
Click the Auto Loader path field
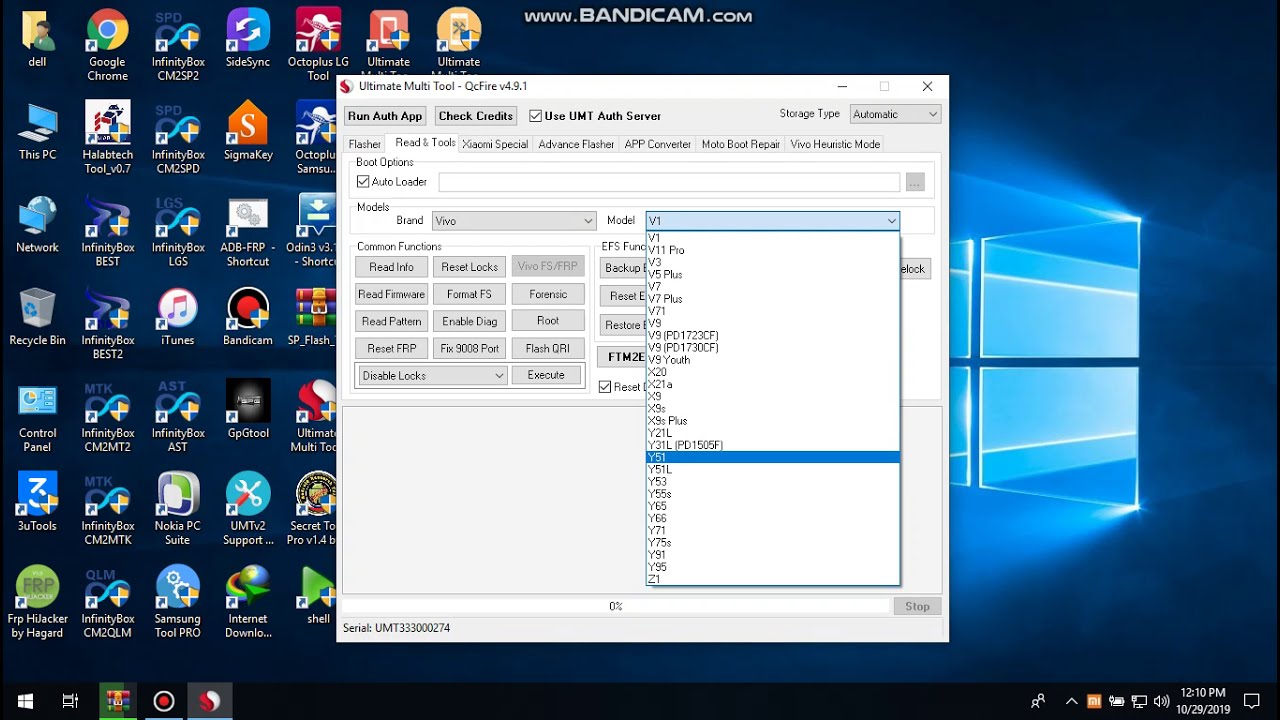(x=669, y=182)
